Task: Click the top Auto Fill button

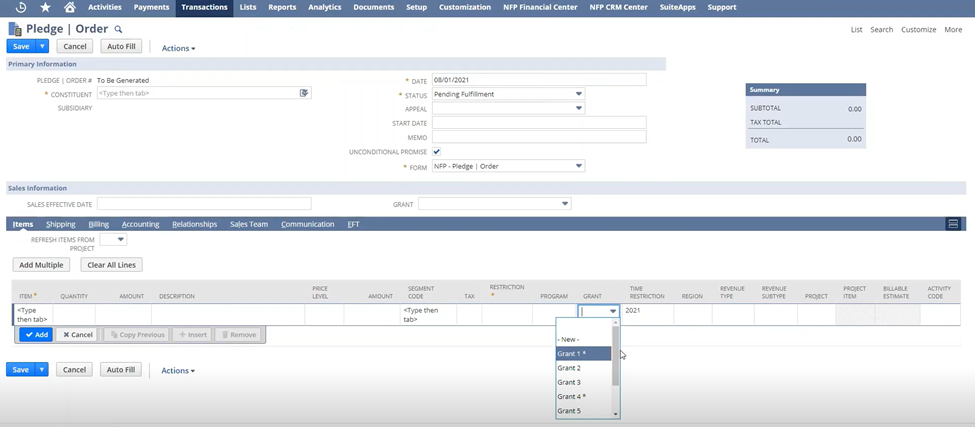Action: [121, 46]
